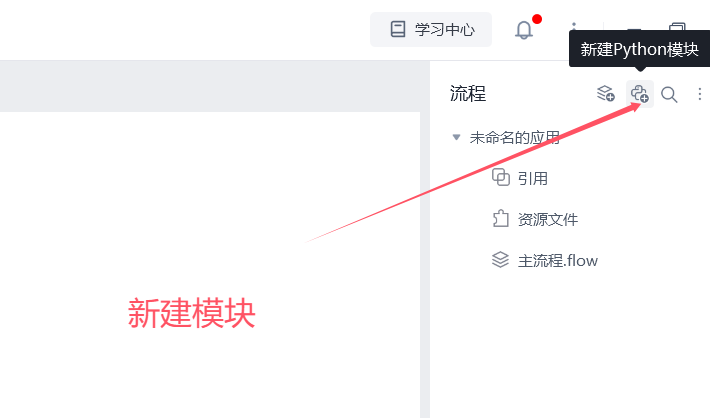Click the 流程 panel title
The image size is (710, 418).
click(468, 94)
